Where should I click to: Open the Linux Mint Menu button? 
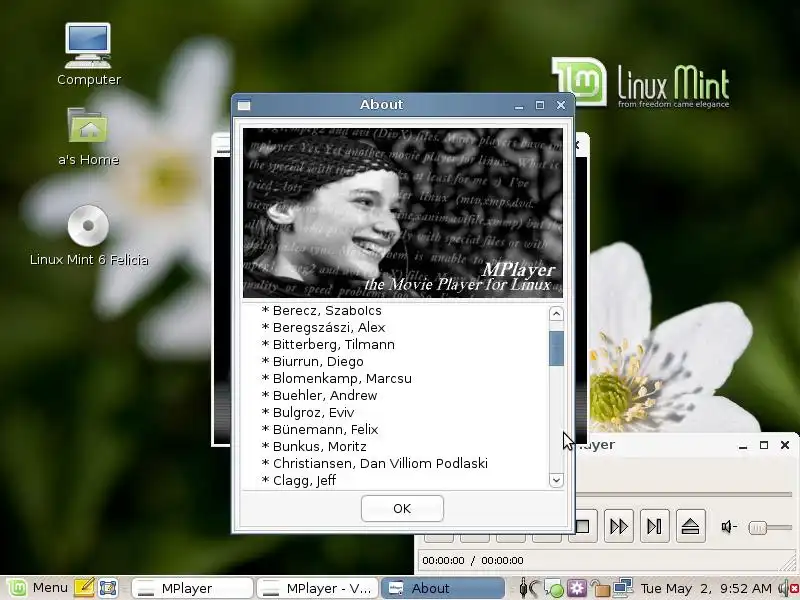click(x=37, y=588)
